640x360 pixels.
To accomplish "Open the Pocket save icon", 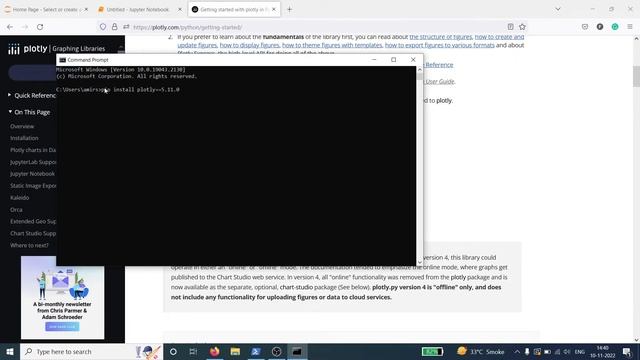I will 585,27.
